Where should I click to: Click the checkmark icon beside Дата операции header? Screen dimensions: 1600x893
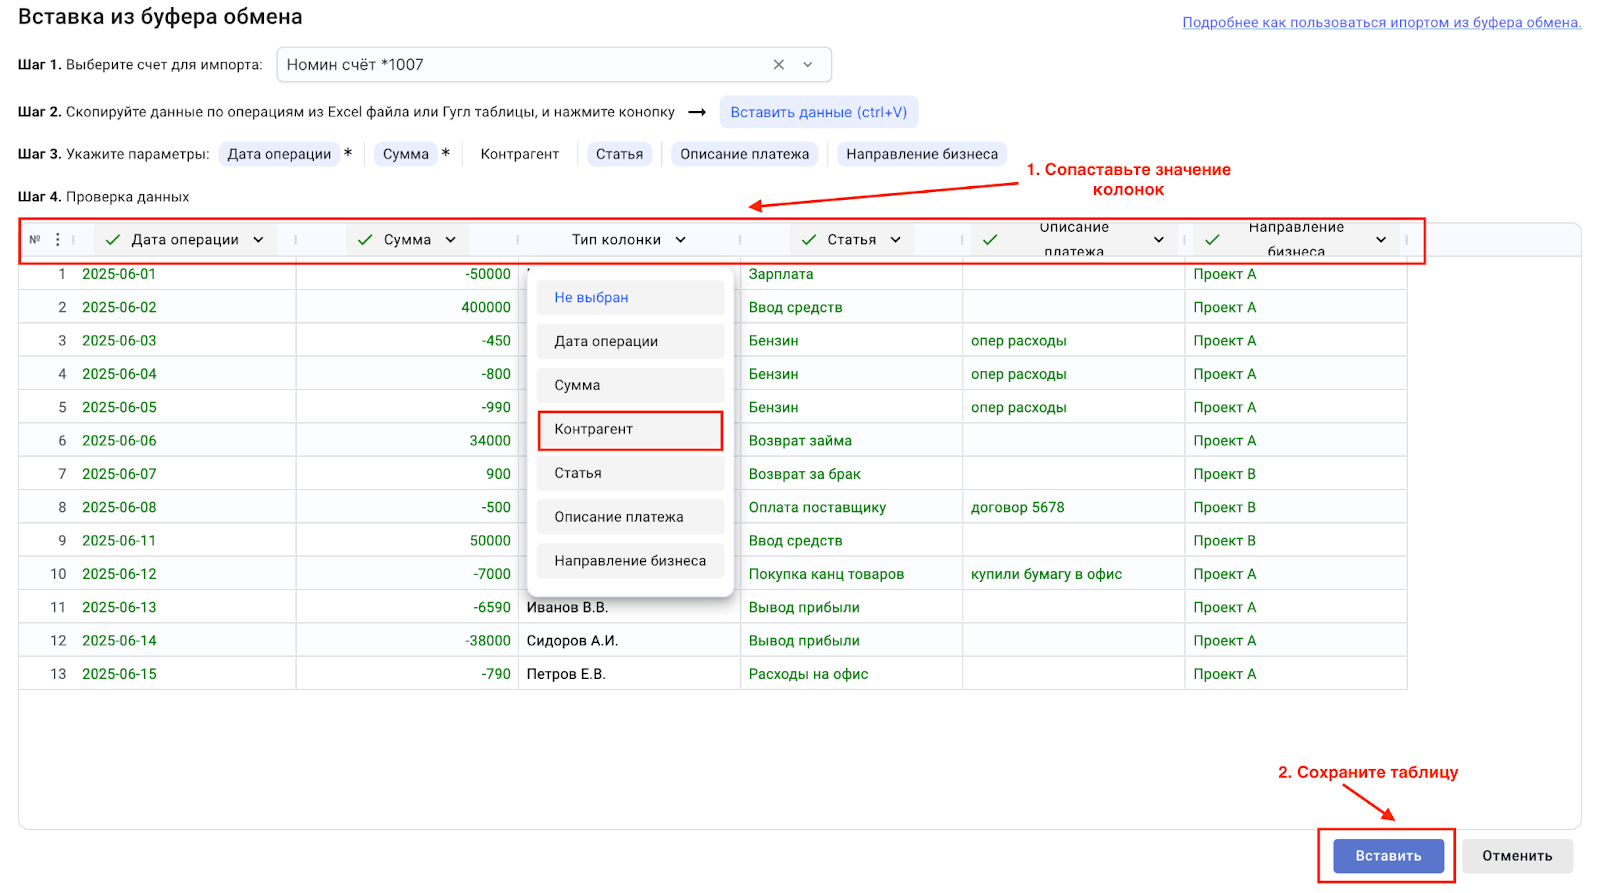(113, 240)
